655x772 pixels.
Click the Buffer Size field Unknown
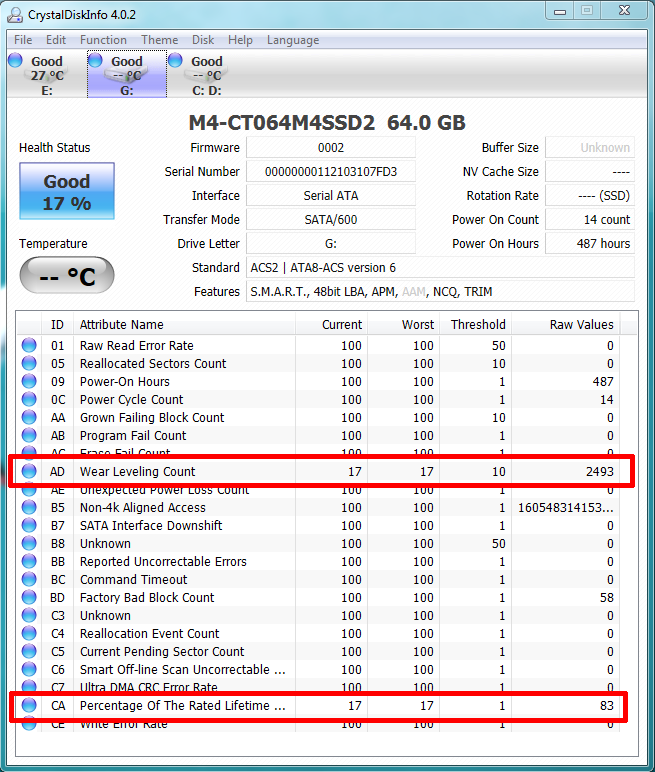point(590,148)
